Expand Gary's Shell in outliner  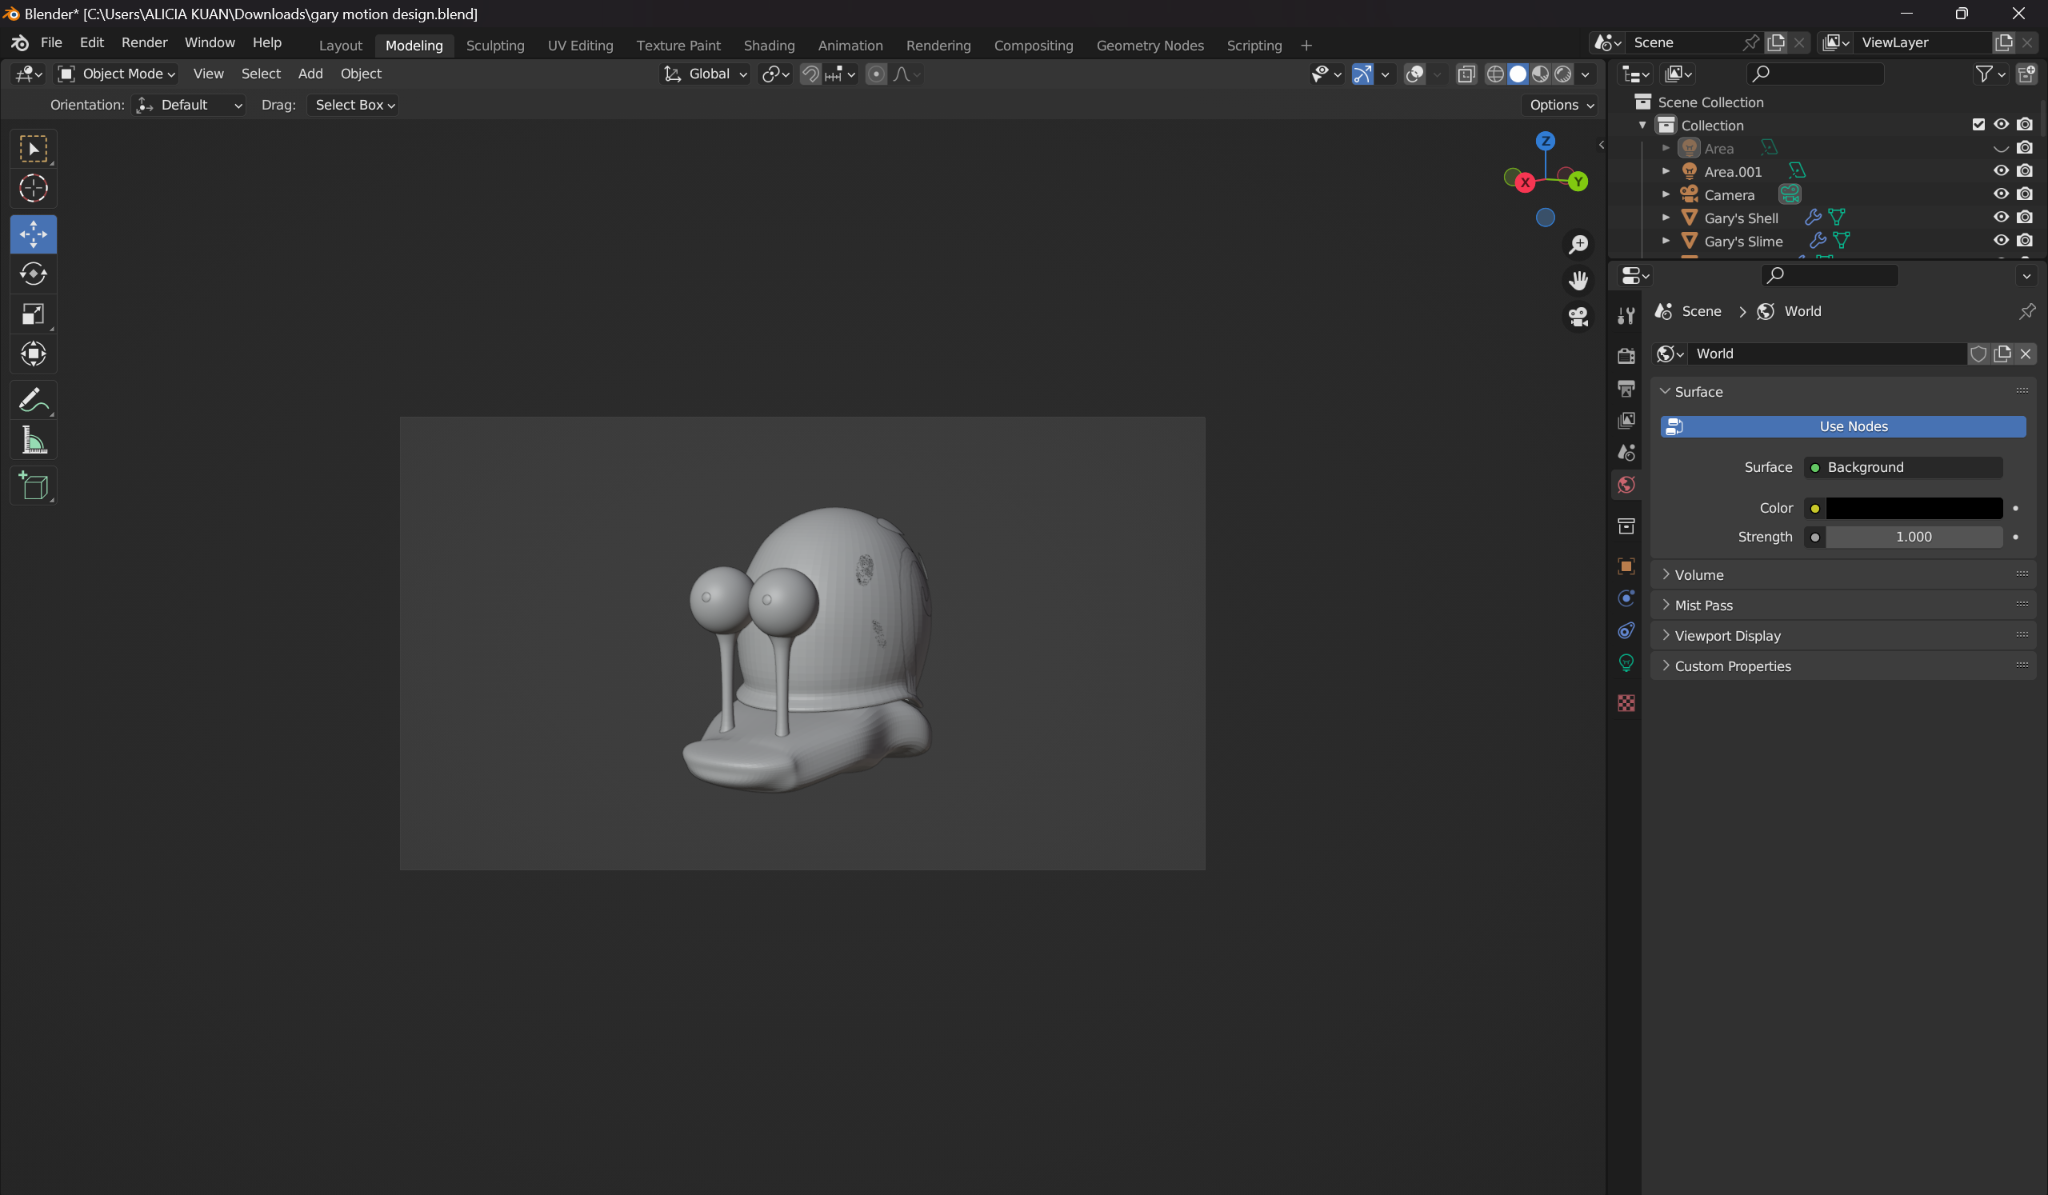[1665, 217]
